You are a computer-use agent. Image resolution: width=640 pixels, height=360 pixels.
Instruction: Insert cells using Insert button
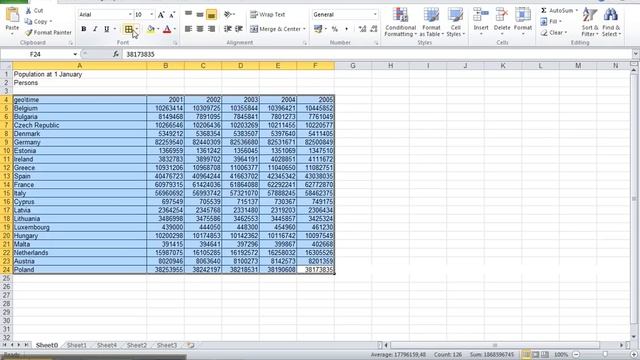pos(481,22)
